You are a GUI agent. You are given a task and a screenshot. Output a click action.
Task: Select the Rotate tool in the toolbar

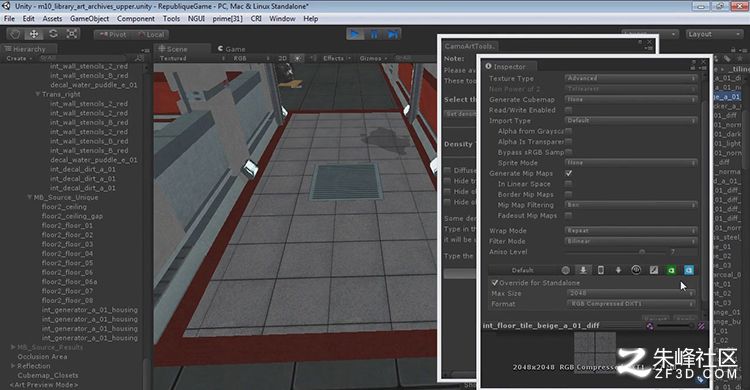pos(53,34)
